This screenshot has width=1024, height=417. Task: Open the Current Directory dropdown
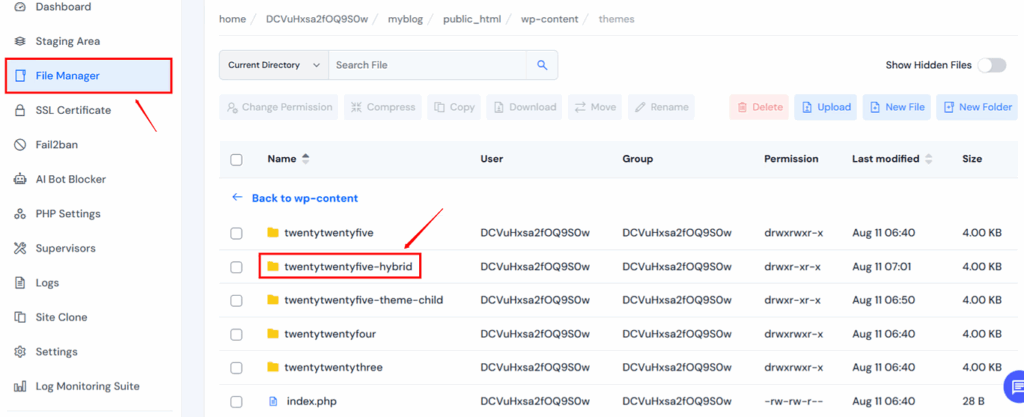(273, 65)
